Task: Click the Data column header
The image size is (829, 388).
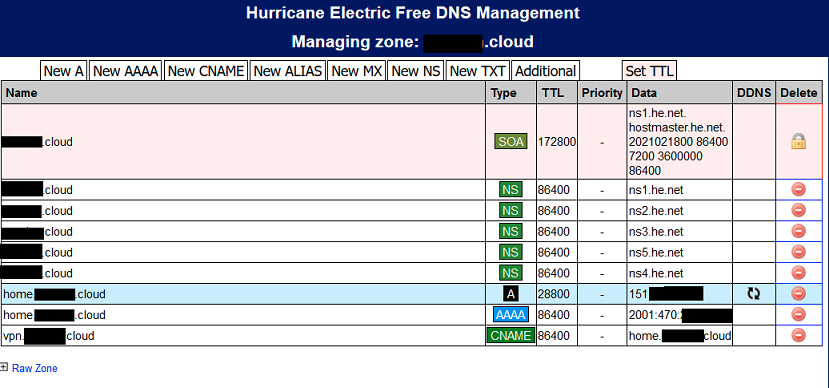Action: pos(679,93)
